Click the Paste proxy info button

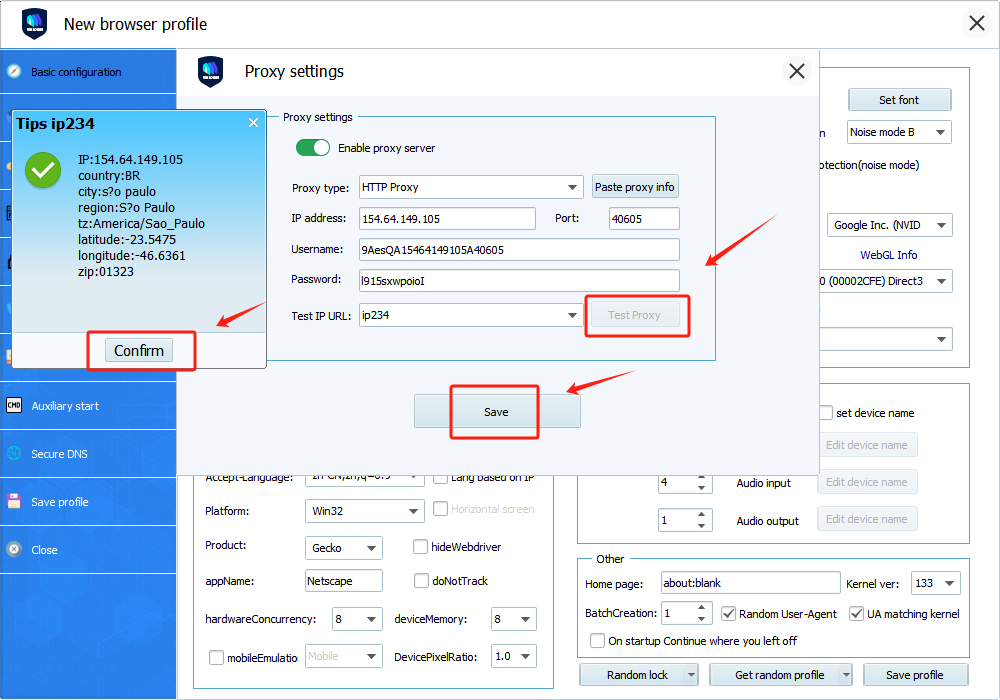coord(635,187)
